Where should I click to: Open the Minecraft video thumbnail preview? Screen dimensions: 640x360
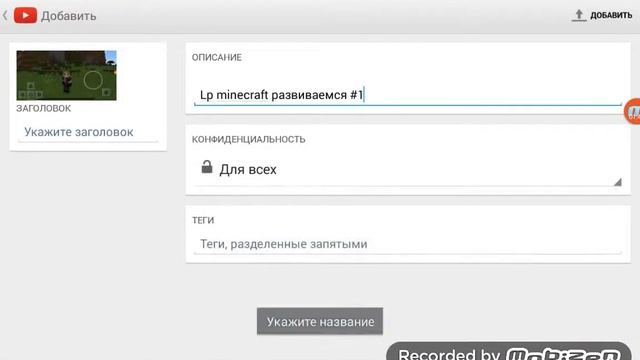coord(67,76)
